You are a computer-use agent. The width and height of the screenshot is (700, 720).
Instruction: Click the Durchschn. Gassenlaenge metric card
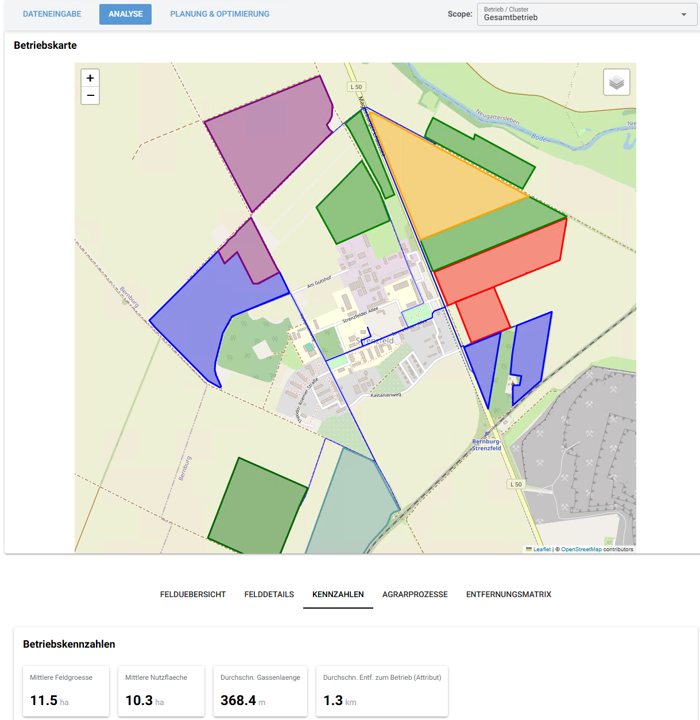(260, 691)
